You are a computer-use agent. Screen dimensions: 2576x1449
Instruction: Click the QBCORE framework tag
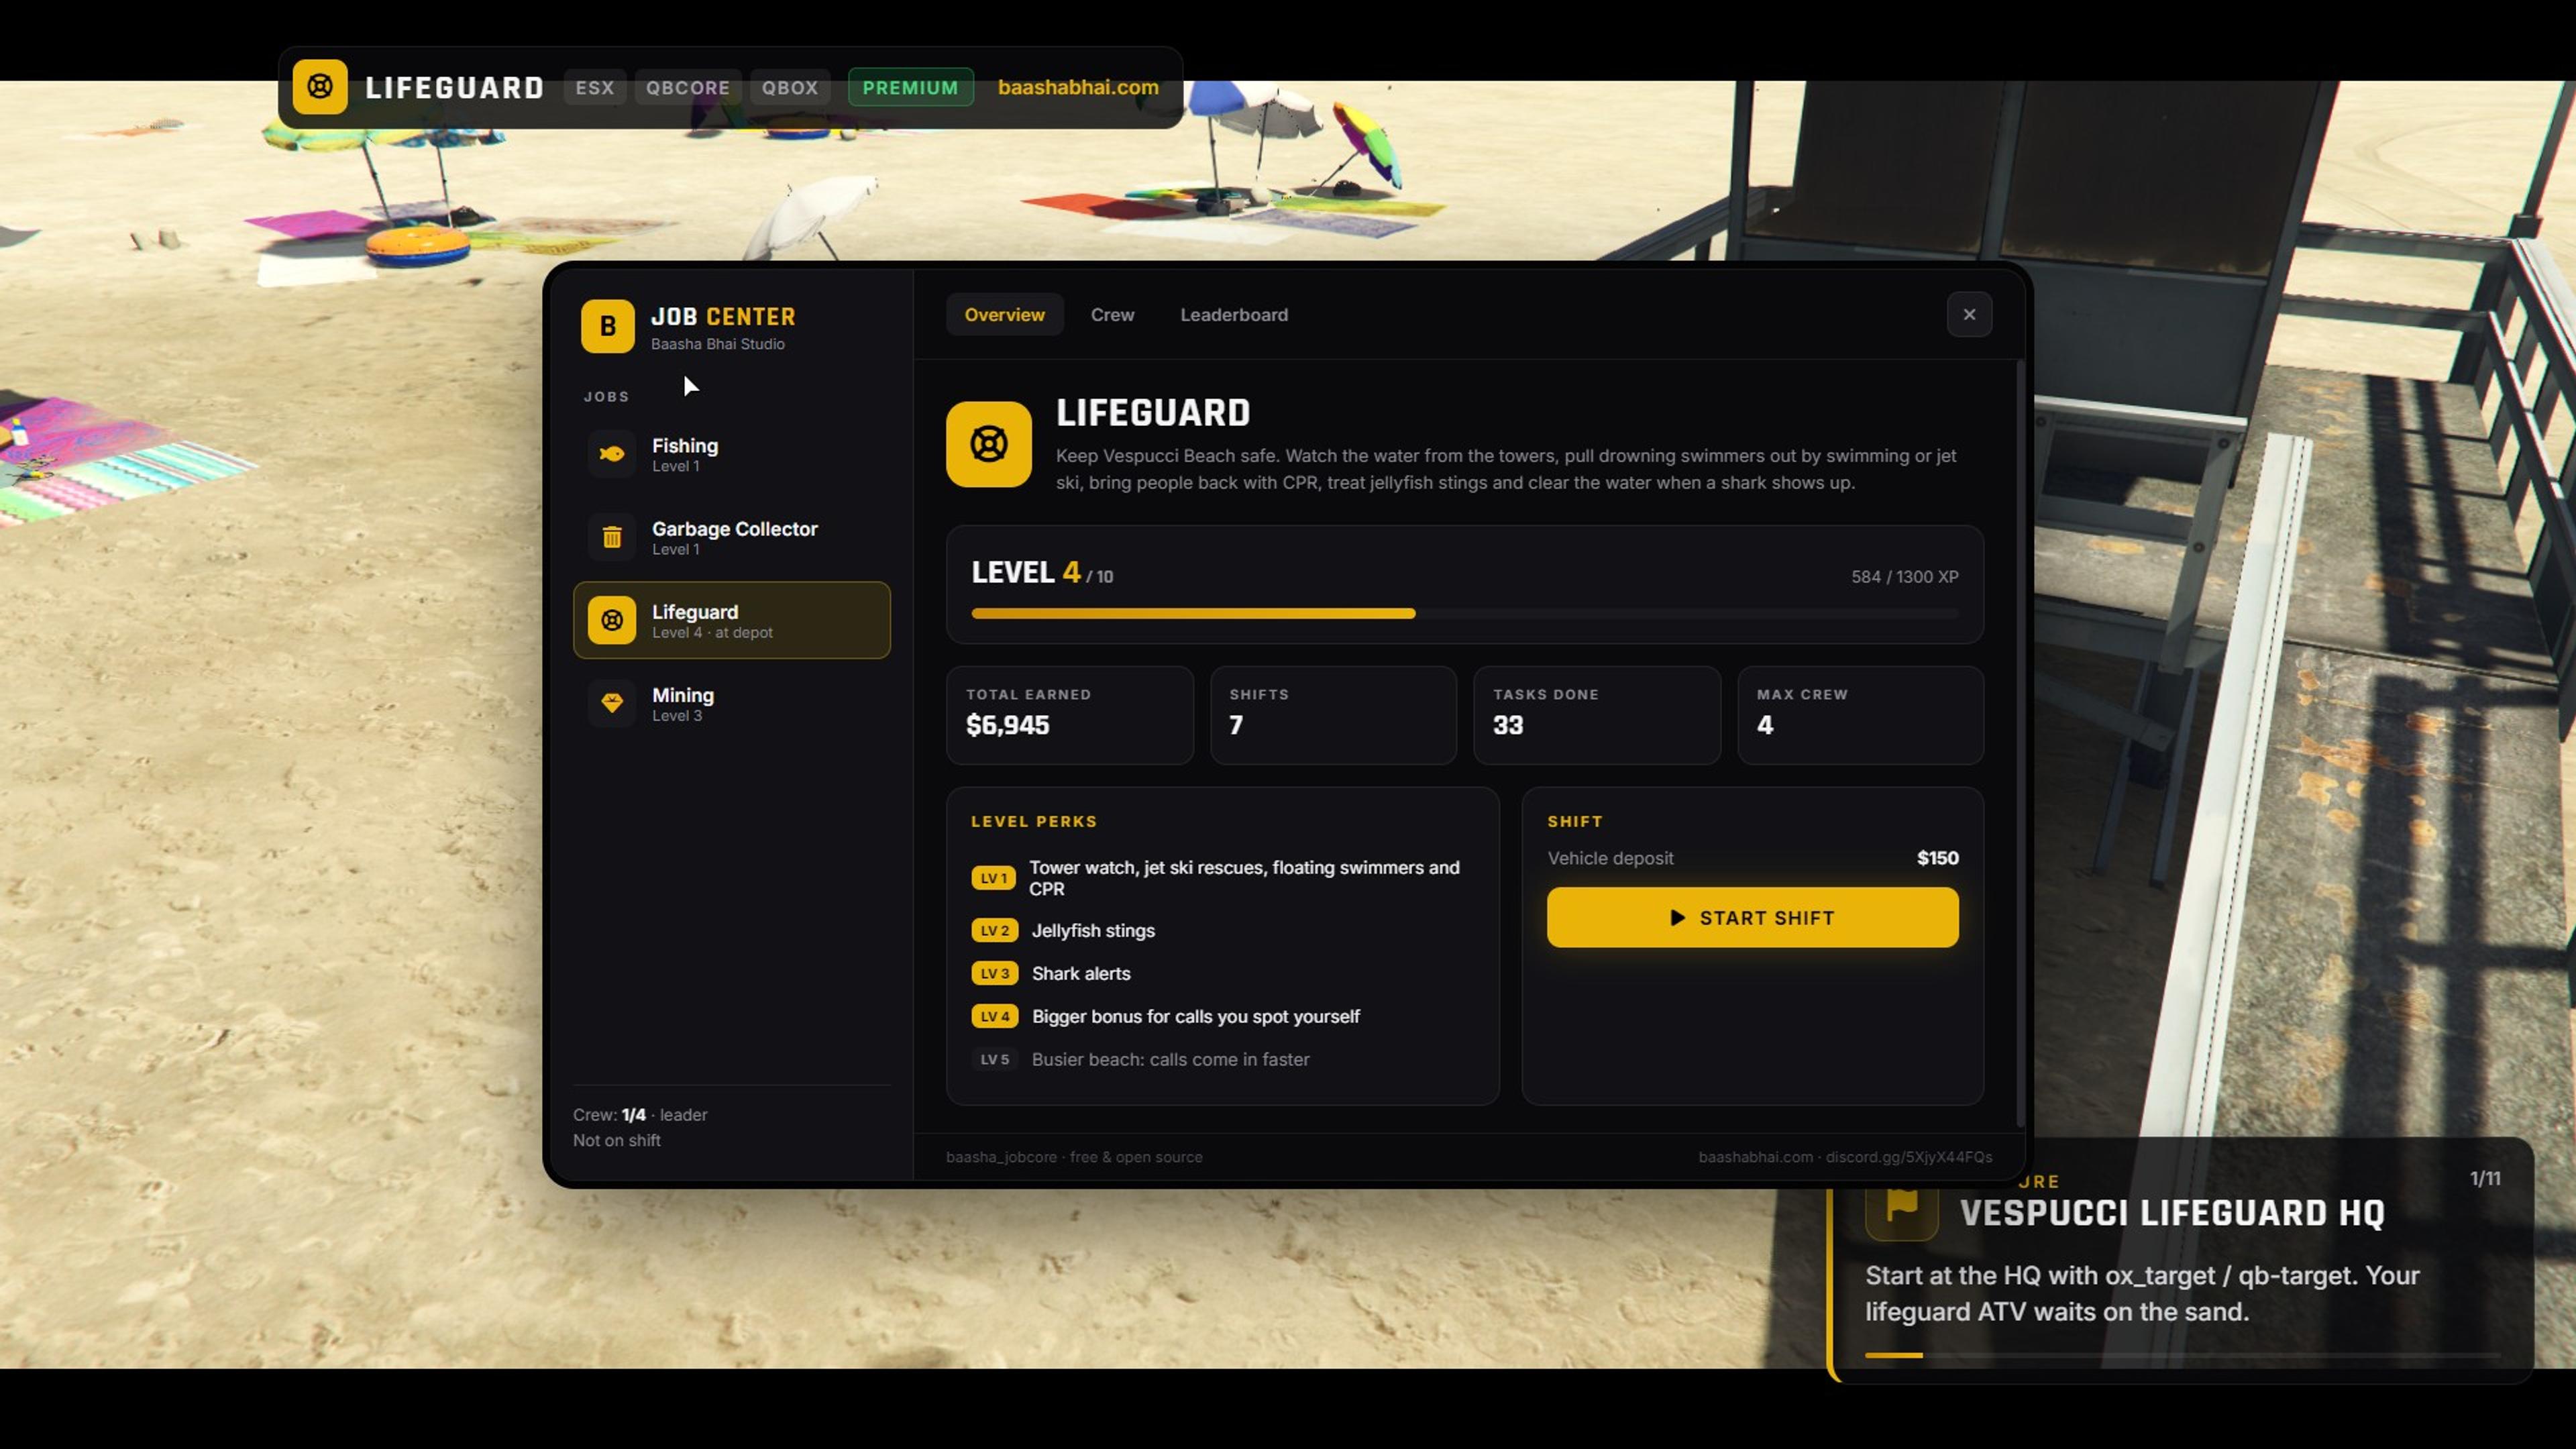688,87
